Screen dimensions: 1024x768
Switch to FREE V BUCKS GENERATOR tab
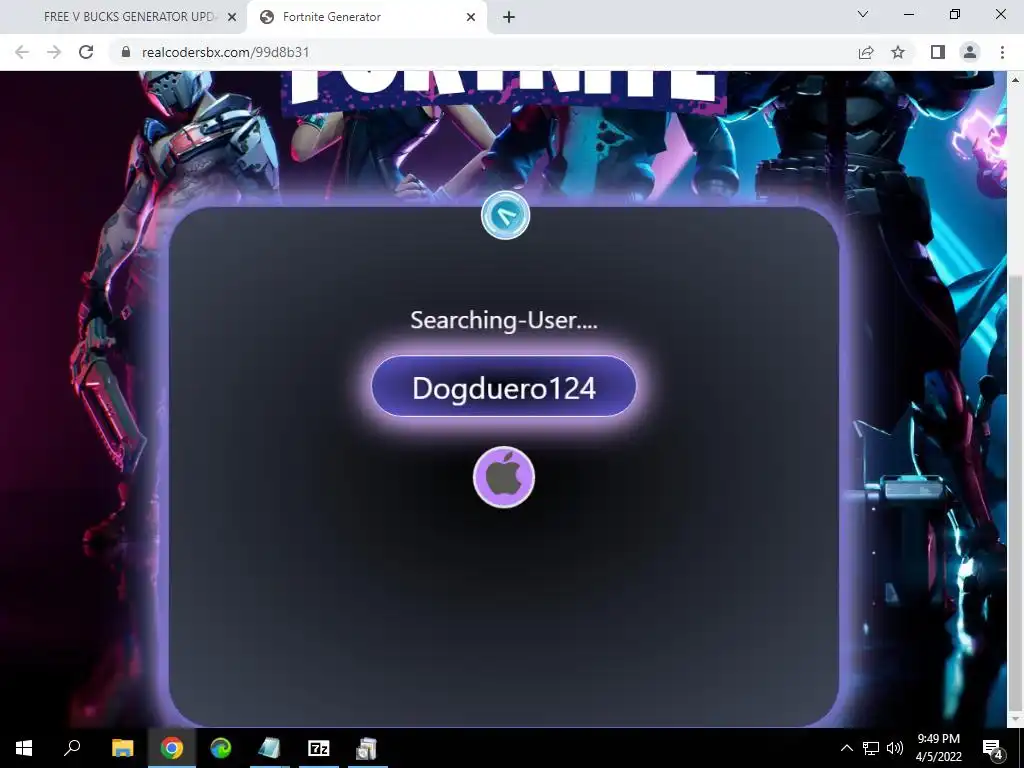click(x=130, y=17)
